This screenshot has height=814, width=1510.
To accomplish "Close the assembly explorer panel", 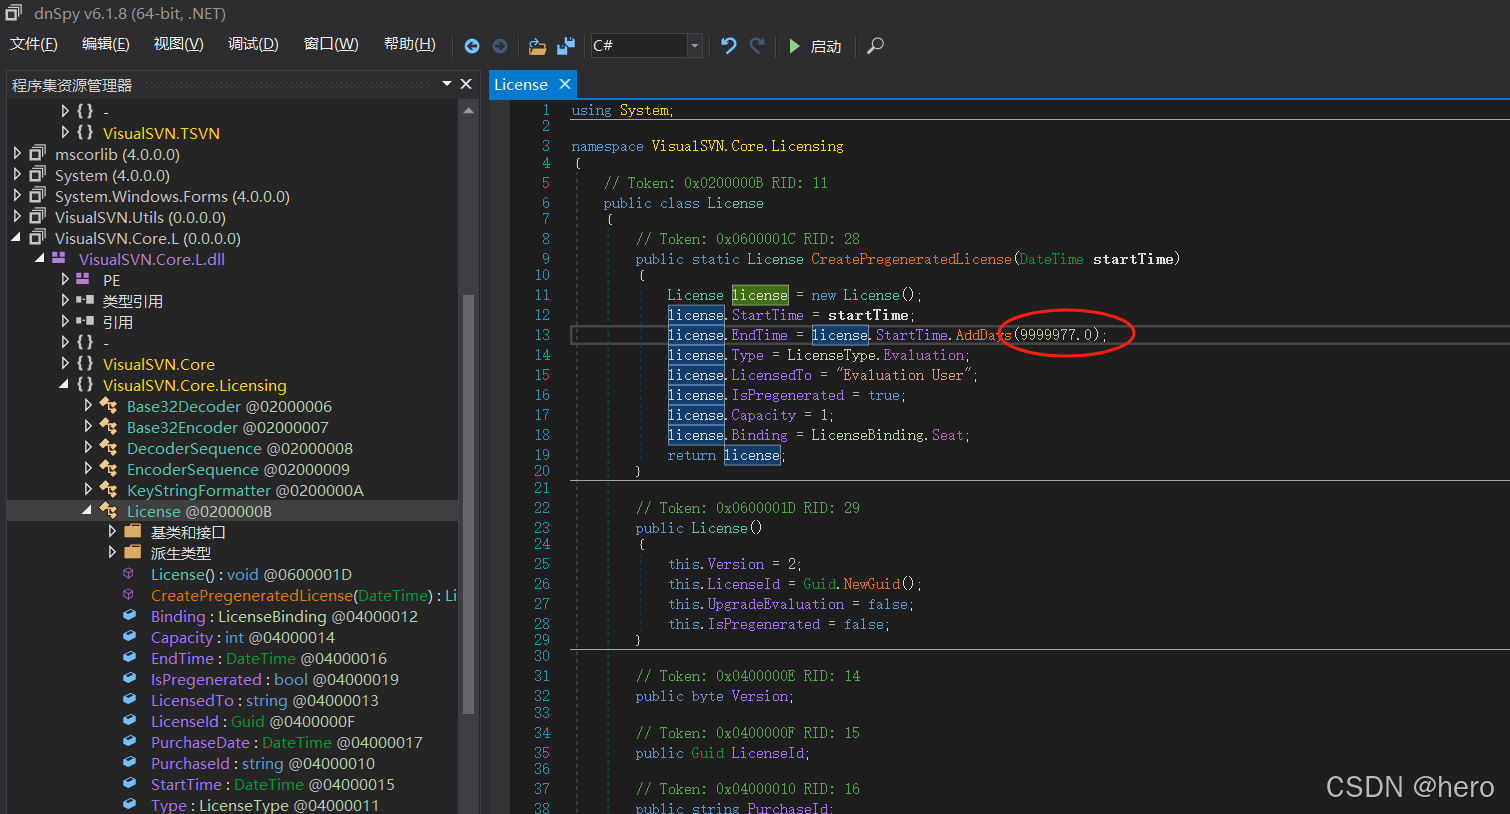I will (466, 85).
